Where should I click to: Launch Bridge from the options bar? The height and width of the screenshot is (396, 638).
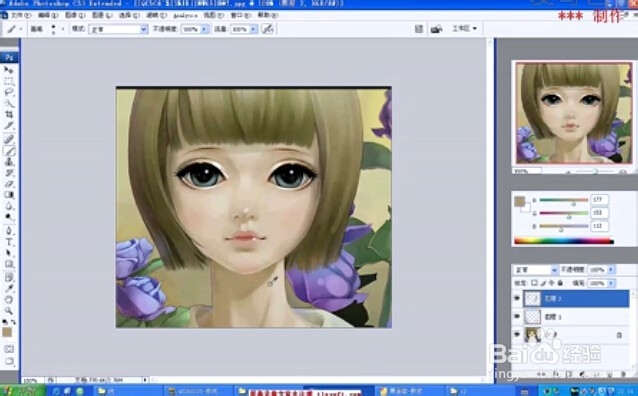click(436, 29)
